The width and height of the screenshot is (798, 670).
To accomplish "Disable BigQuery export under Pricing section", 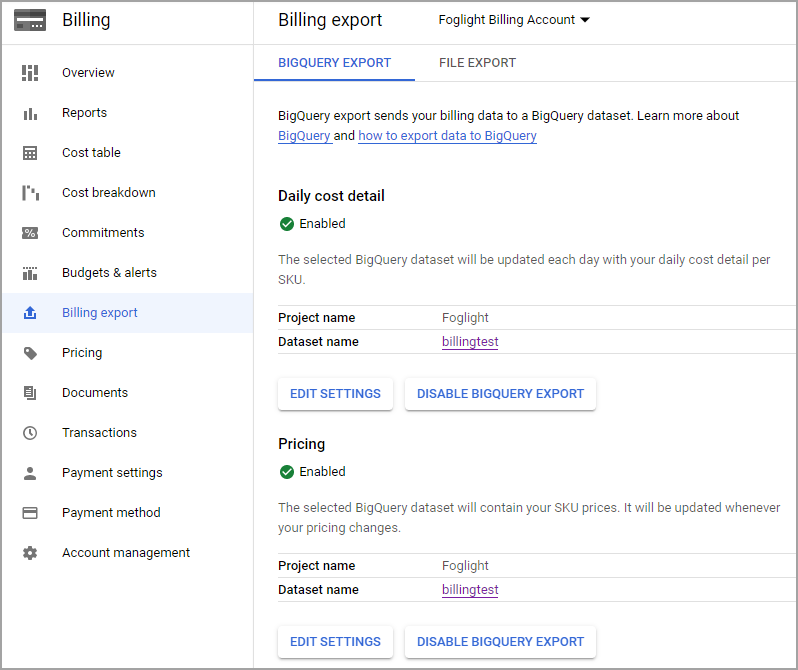I will click(x=500, y=642).
